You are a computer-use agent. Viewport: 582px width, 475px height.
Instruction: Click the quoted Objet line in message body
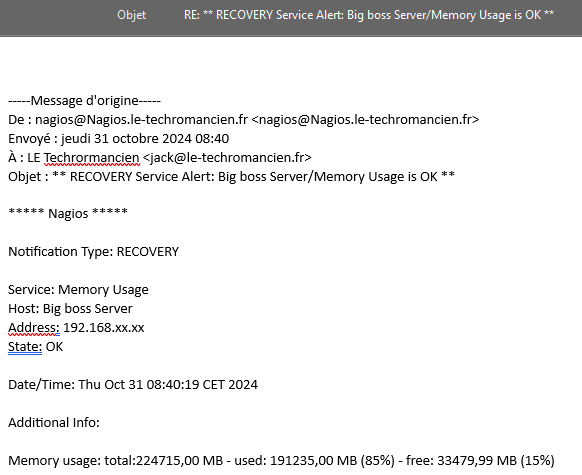232,177
